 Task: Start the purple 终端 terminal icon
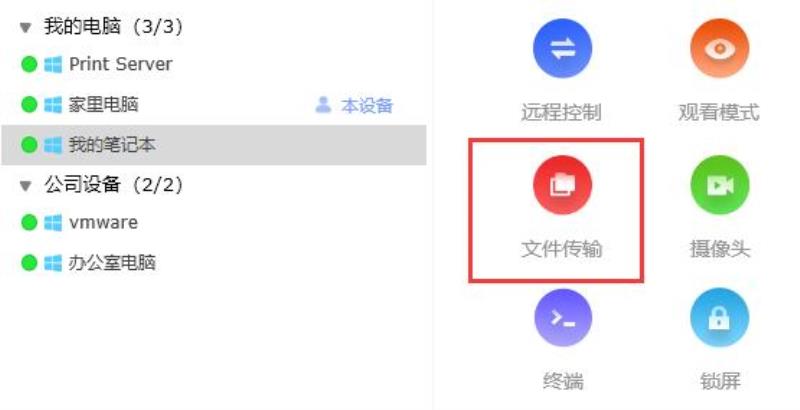[x=563, y=318]
